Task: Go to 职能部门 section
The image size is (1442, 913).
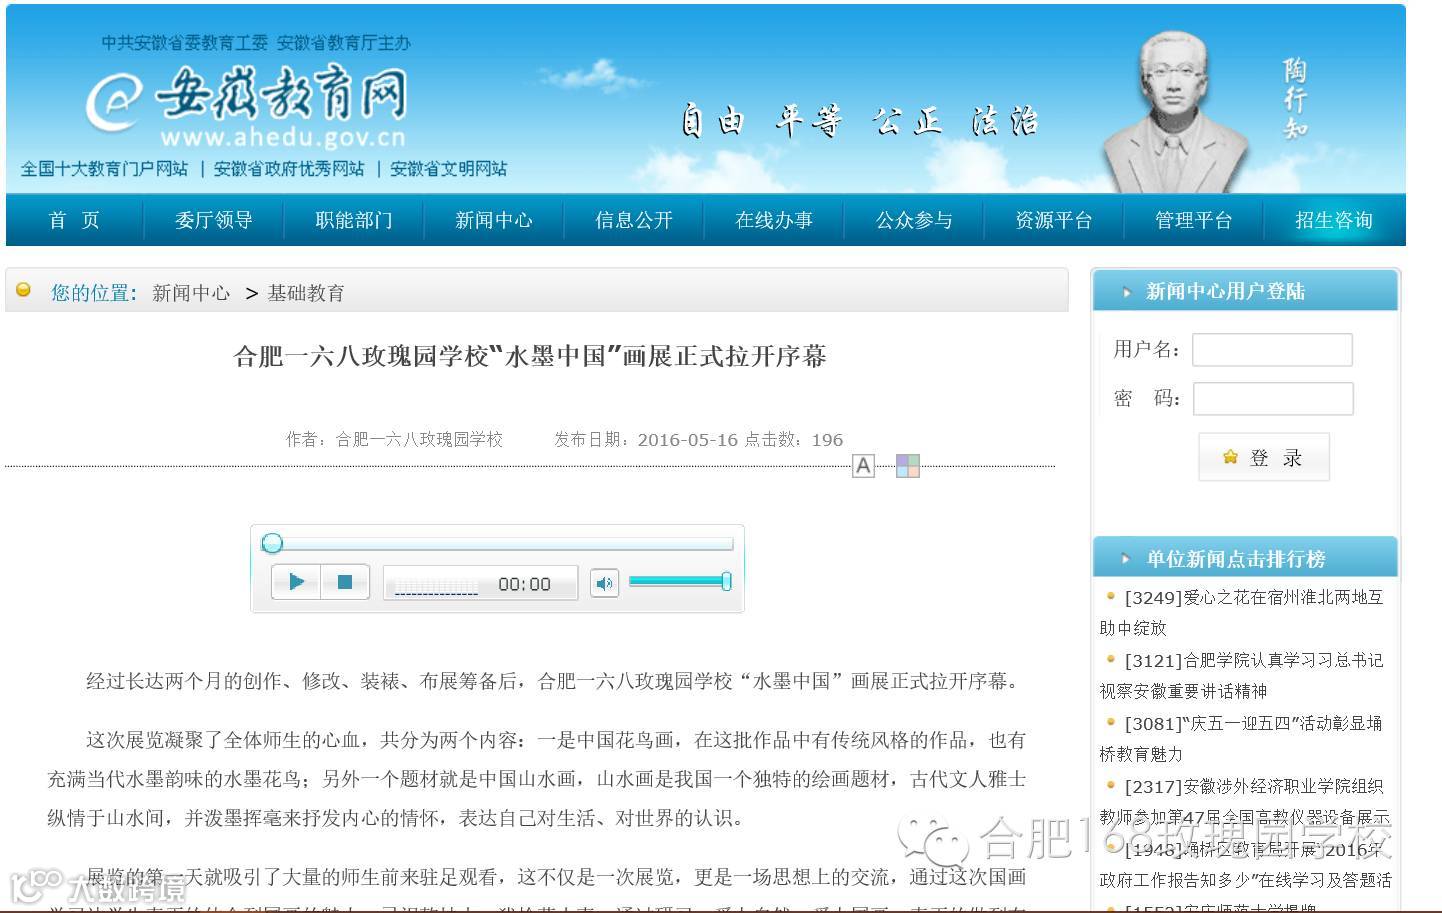Action: point(354,220)
